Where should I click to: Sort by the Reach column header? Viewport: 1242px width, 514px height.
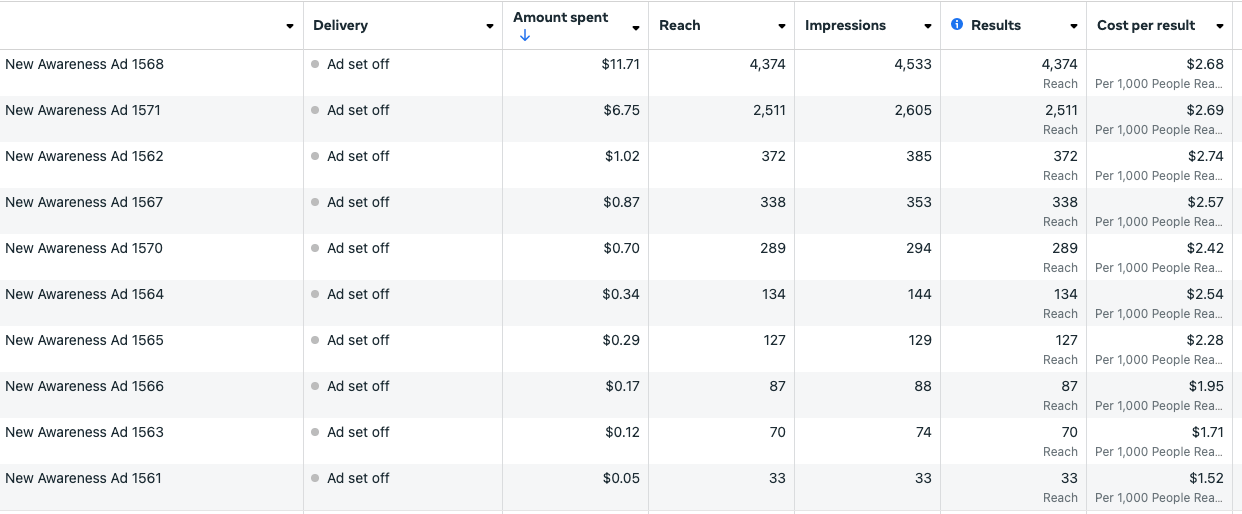point(680,25)
